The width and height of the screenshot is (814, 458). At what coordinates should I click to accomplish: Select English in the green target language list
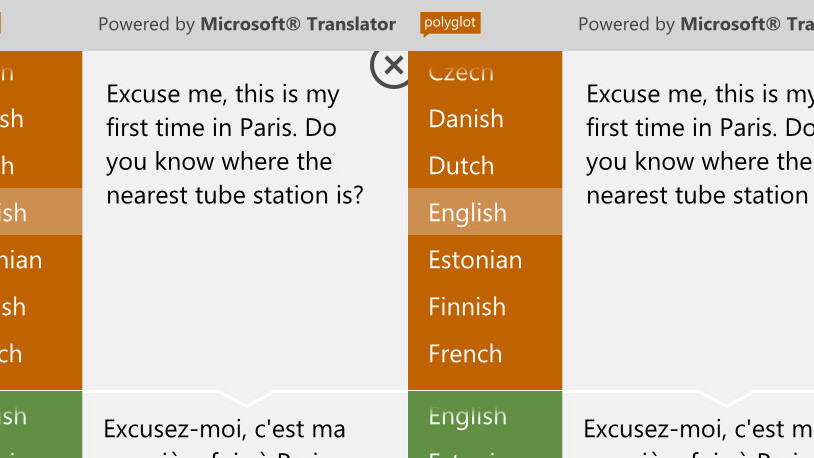click(x=467, y=416)
